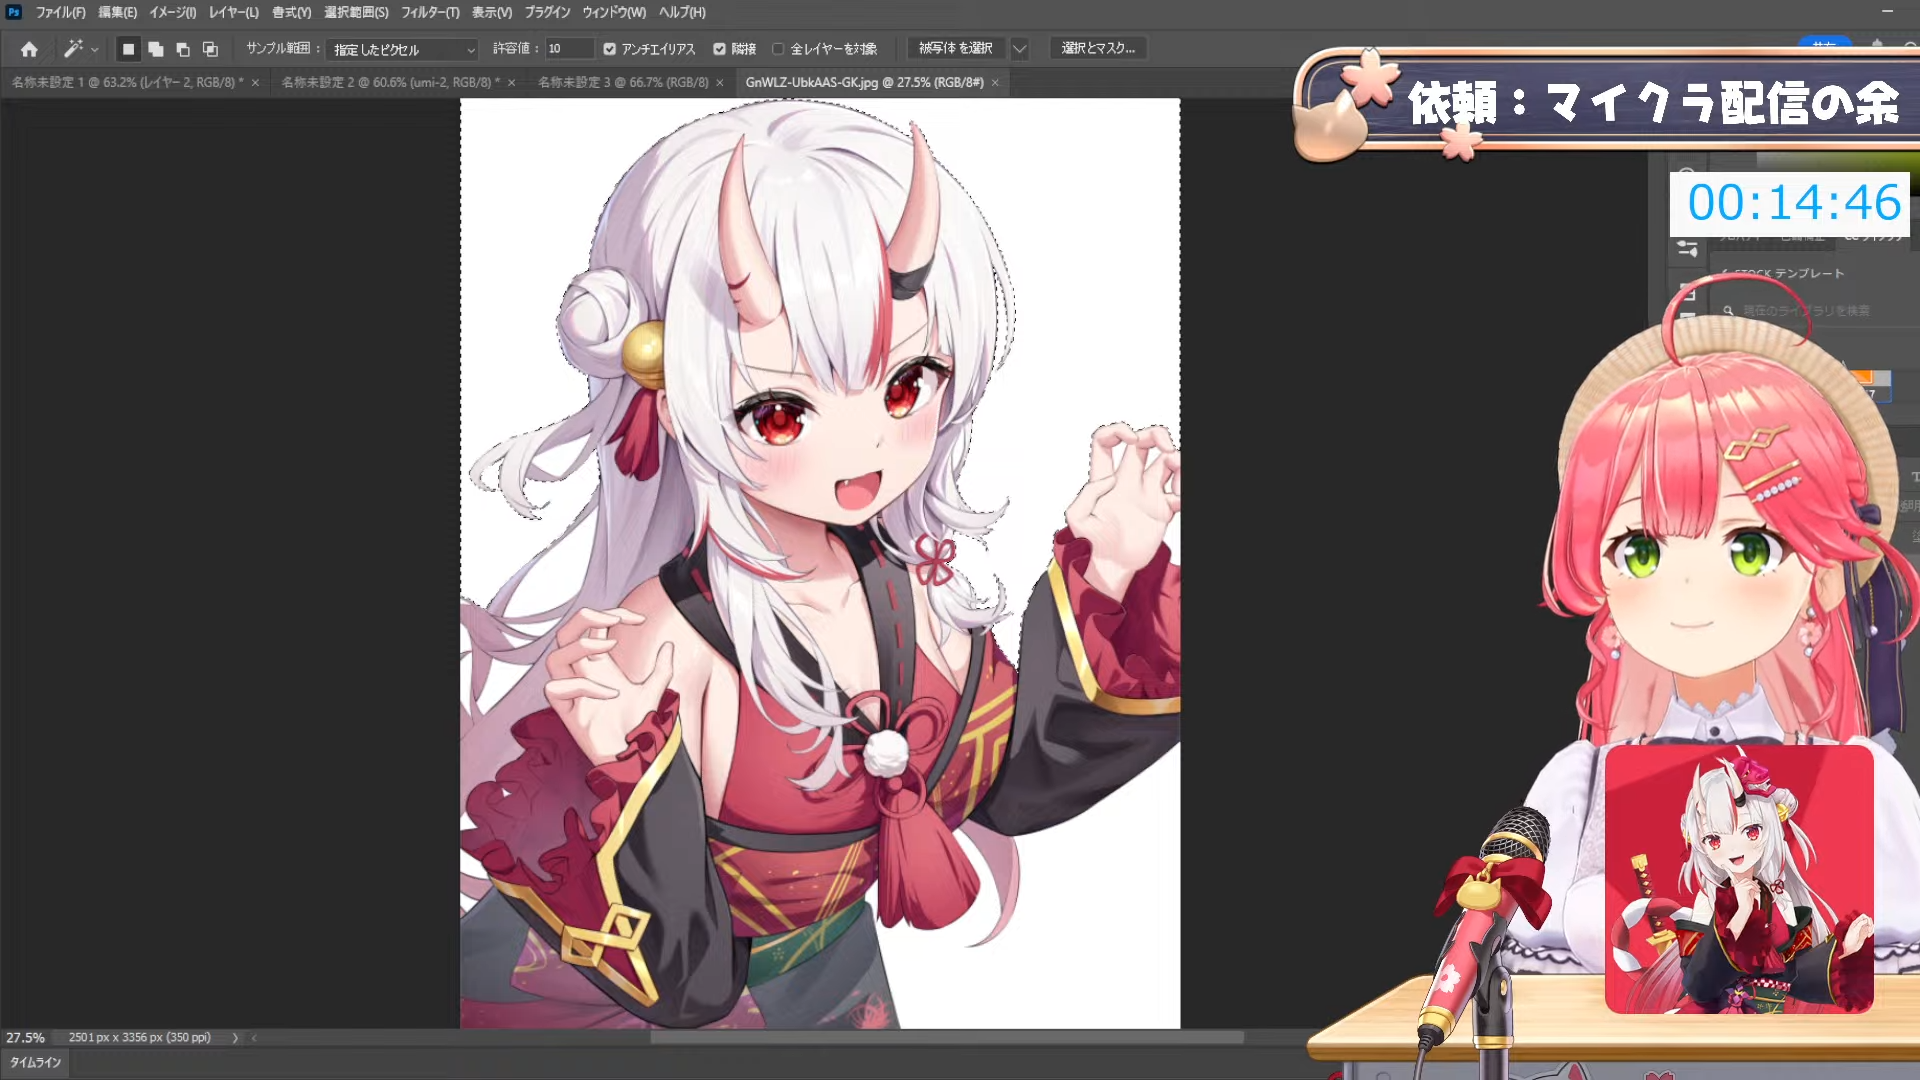
Task: Expand the 被写体を選択 options arrow
Action: pos(1019,48)
